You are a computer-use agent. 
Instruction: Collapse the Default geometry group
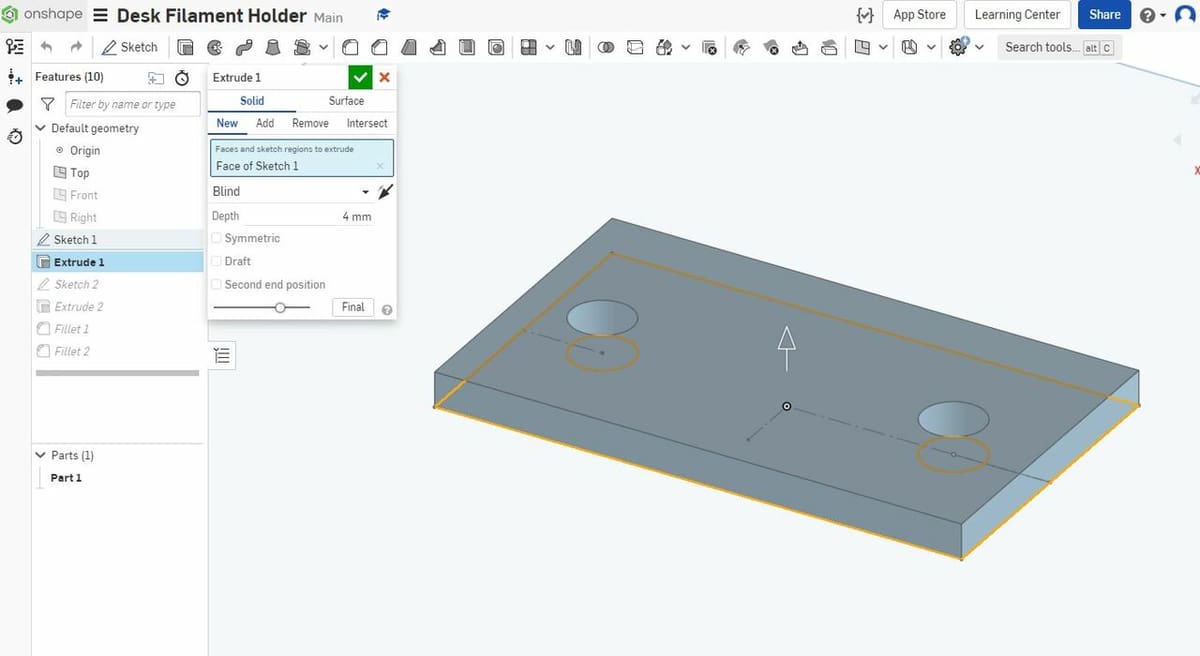(40, 128)
